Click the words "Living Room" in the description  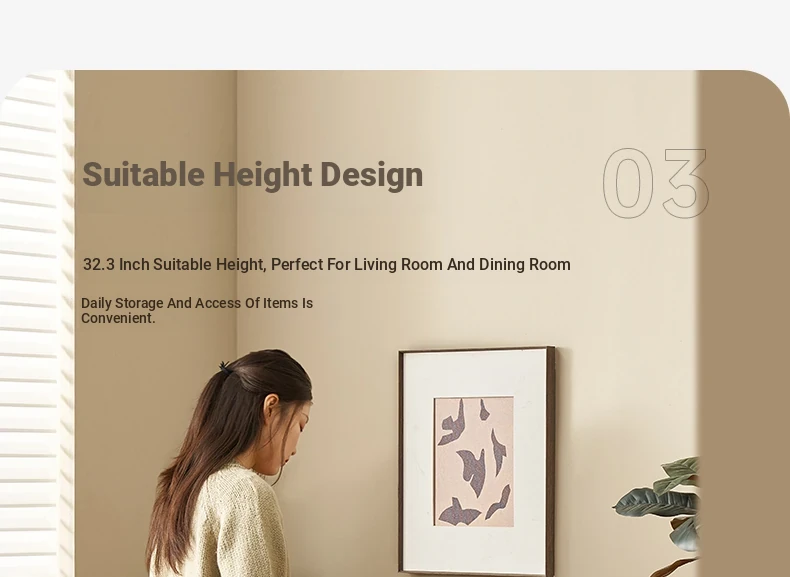(x=398, y=264)
